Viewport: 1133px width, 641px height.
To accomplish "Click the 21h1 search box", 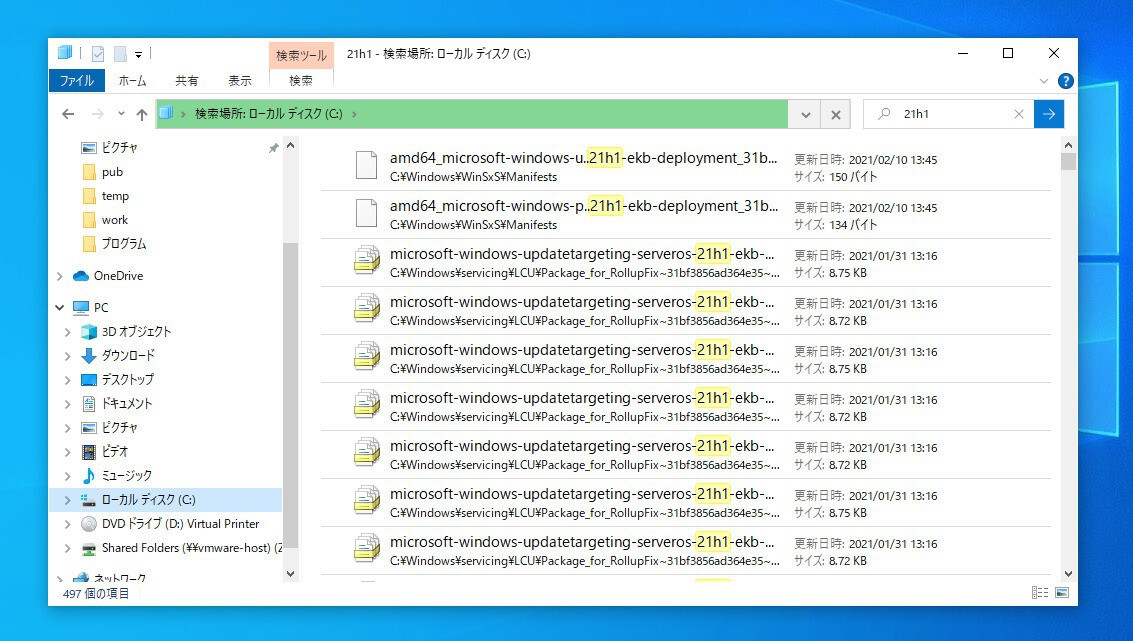I will pyautogui.click(x=950, y=114).
